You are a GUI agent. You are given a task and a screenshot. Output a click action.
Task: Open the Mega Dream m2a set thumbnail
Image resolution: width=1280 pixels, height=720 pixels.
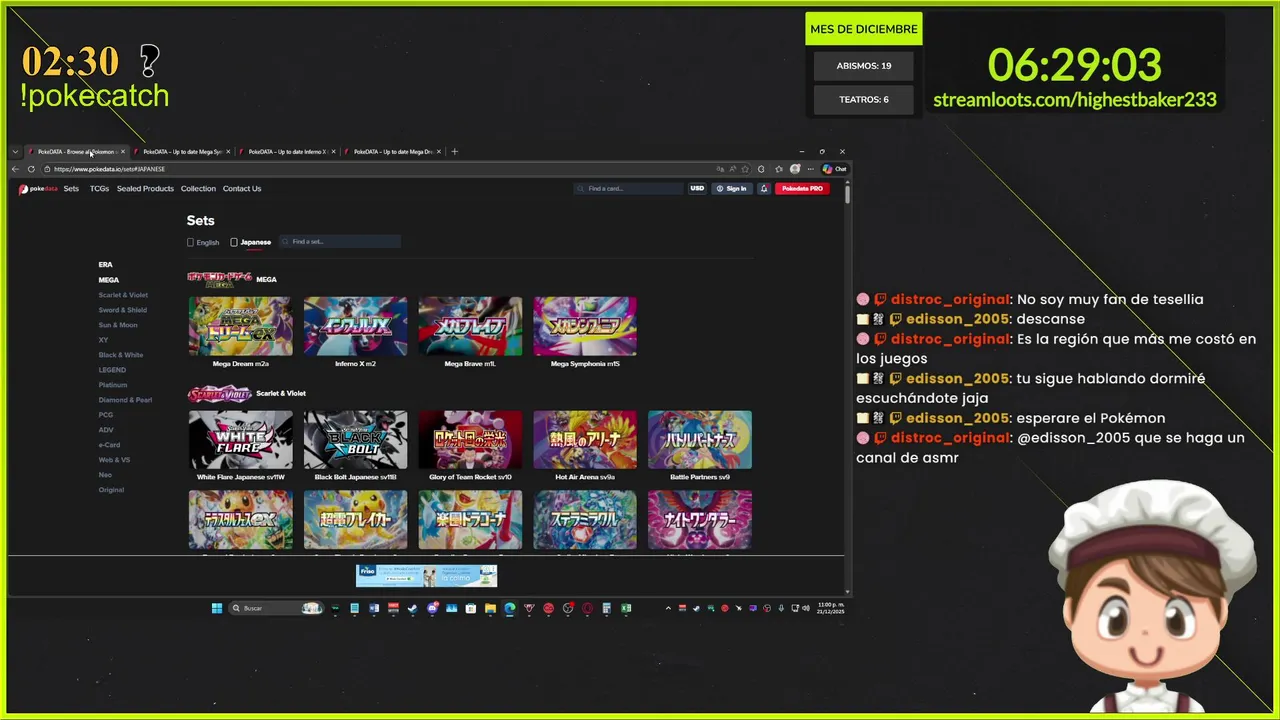pyautogui.click(x=240, y=326)
